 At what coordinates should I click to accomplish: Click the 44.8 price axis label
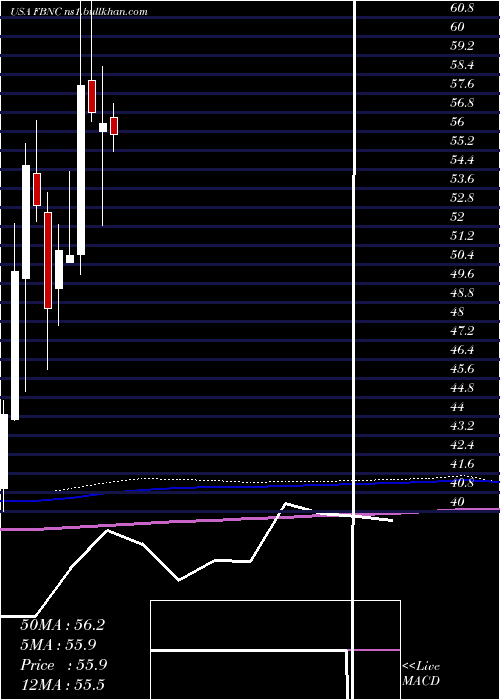click(462, 388)
